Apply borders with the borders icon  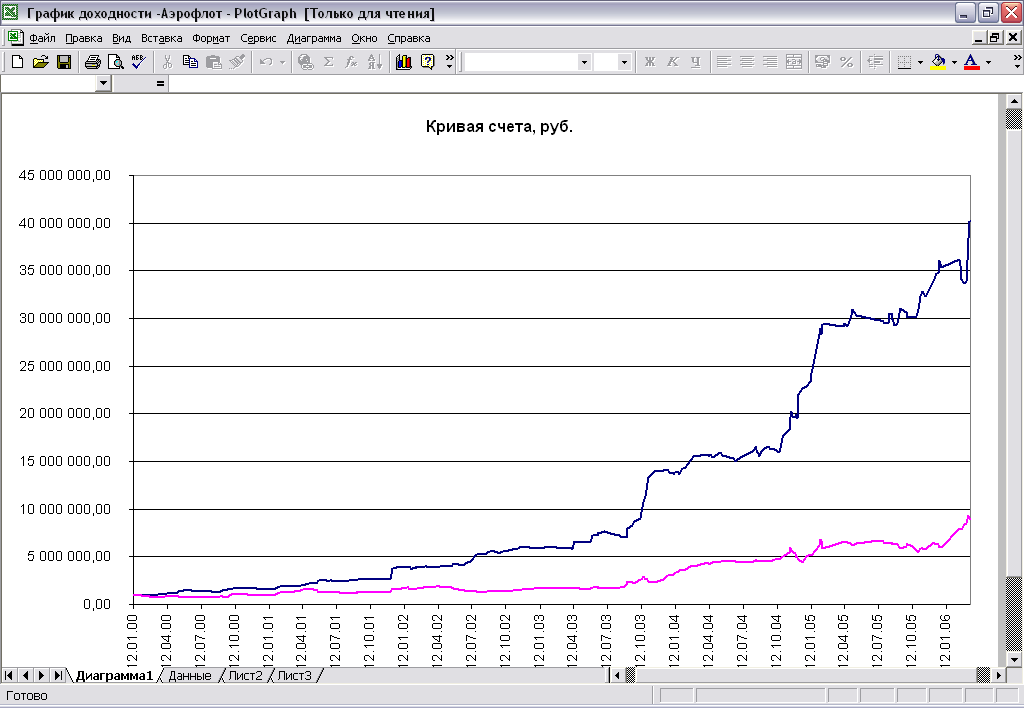904,62
